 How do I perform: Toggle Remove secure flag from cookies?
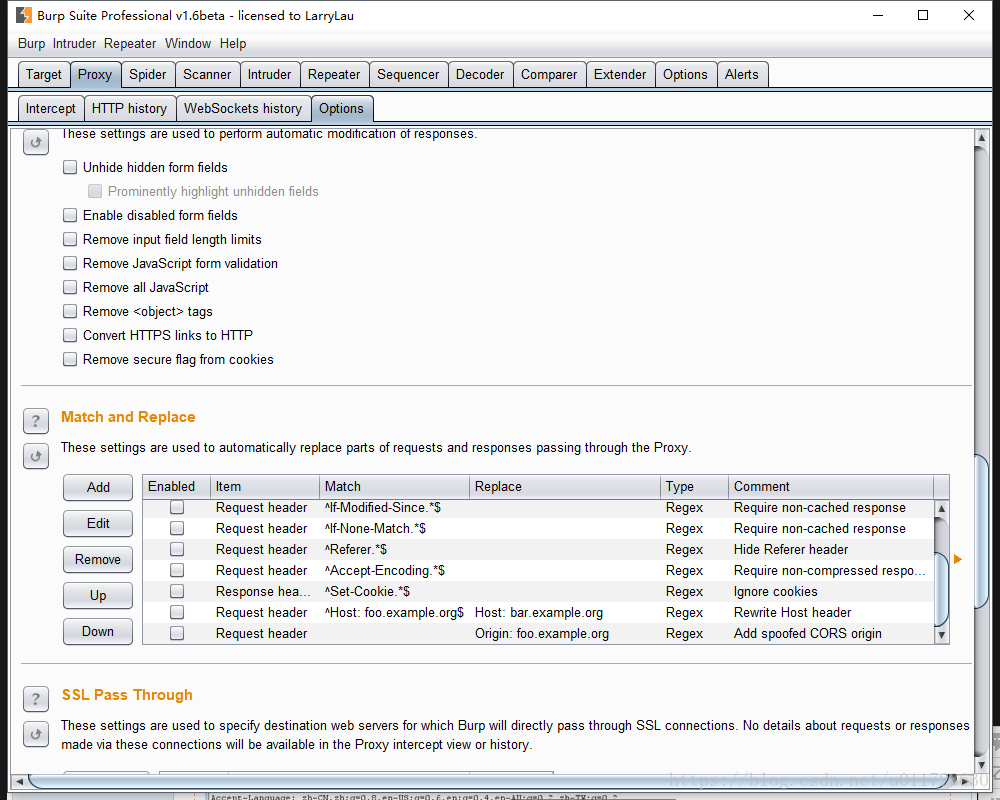pos(70,359)
